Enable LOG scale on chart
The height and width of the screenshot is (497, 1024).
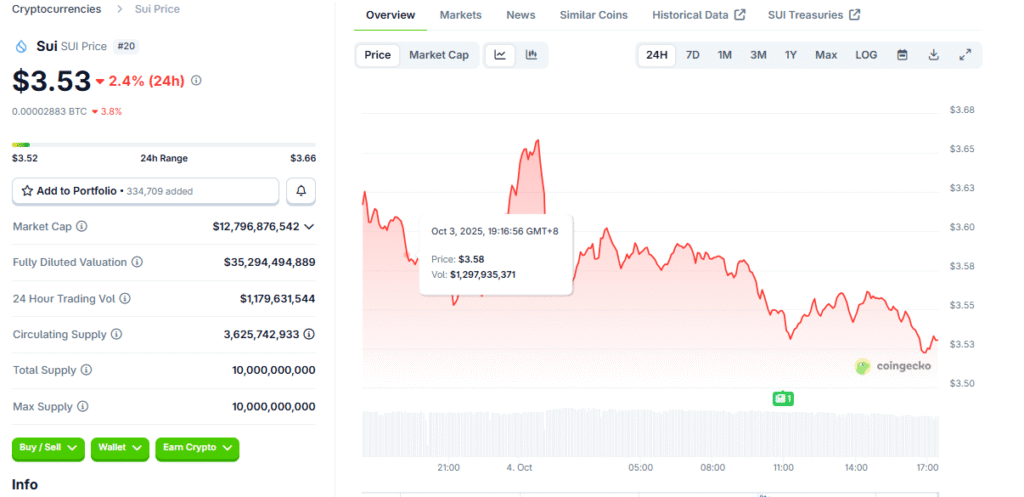(x=866, y=55)
